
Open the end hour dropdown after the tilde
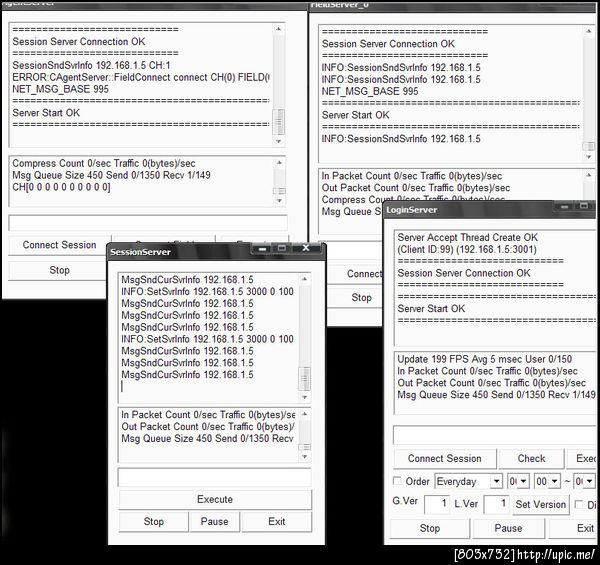pyautogui.click(x=589, y=481)
